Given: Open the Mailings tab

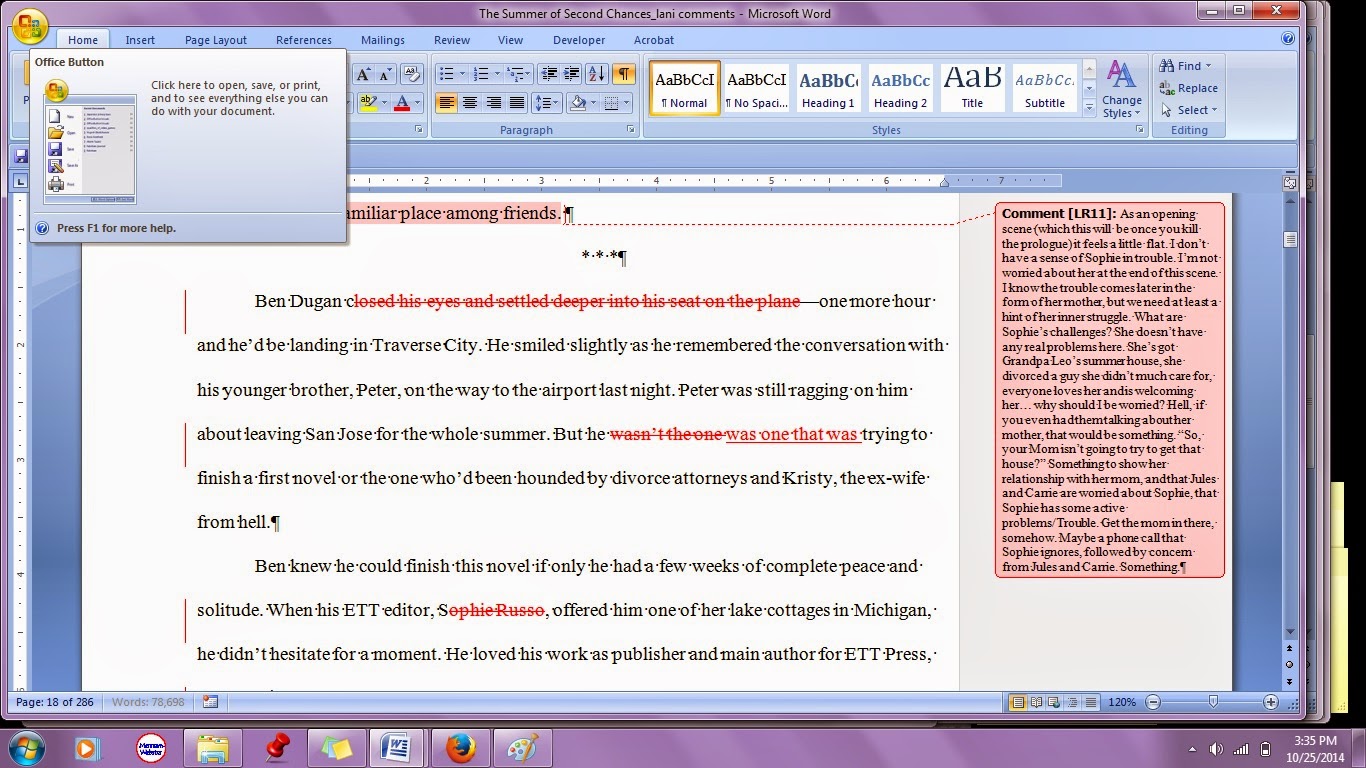Looking at the screenshot, I should (x=383, y=40).
